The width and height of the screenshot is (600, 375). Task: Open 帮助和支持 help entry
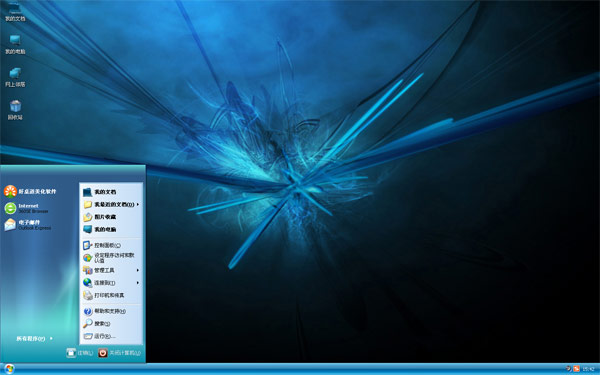click(x=111, y=311)
